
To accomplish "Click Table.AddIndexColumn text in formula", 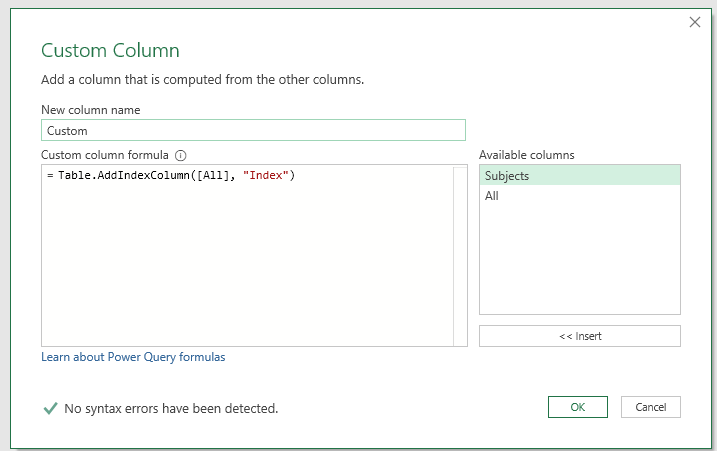I will pos(123,175).
